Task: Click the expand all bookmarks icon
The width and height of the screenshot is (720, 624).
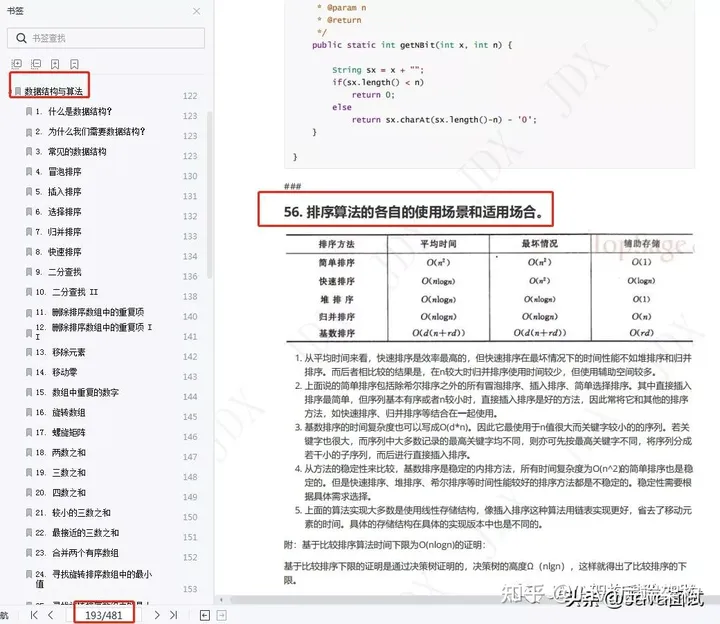Action: 17,64
